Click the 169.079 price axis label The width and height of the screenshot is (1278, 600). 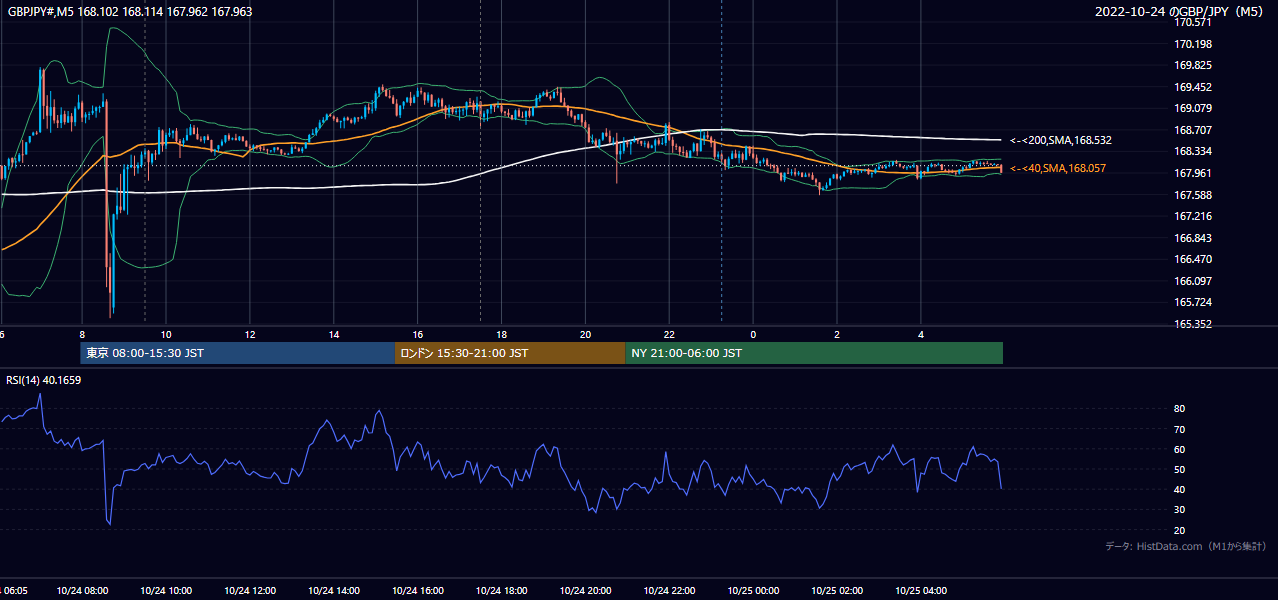(1193, 109)
